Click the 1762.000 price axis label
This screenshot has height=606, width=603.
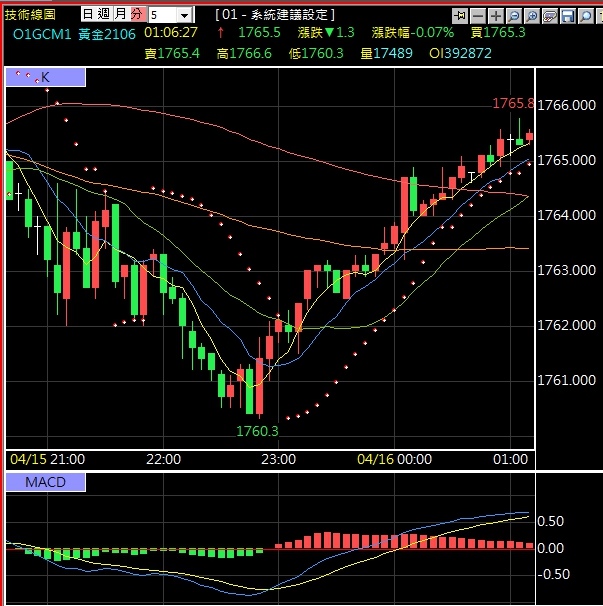coord(566,325)
